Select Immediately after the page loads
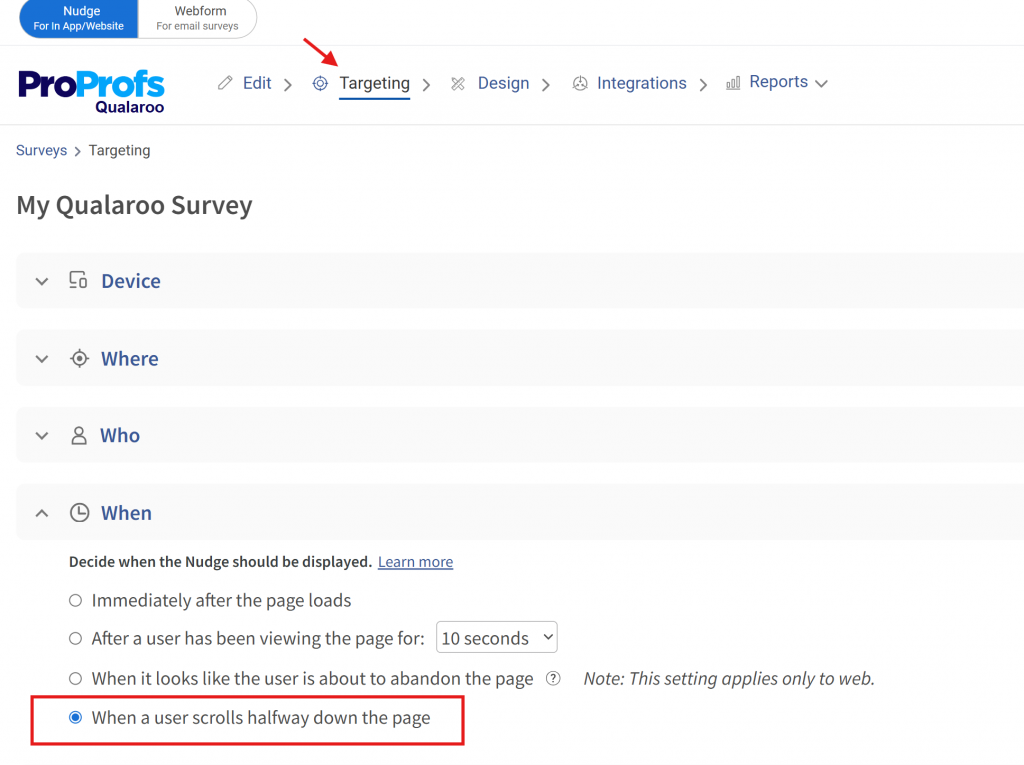The width and height of the screenshot is (1024, 765). pos(75,601)
